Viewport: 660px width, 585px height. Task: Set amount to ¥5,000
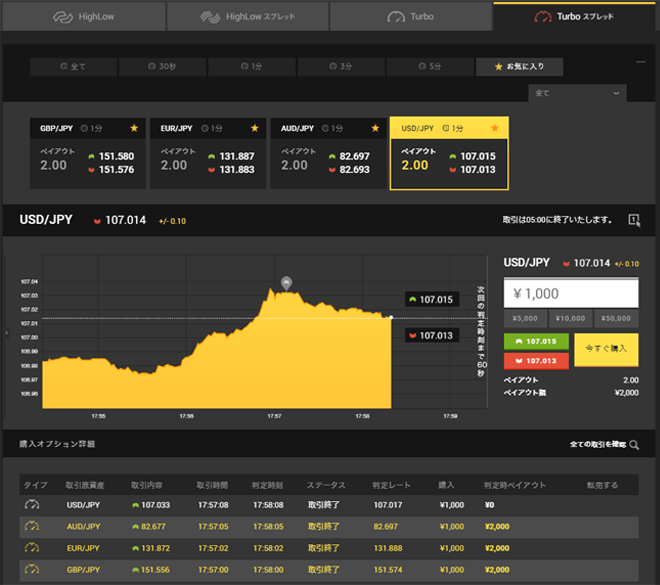[x=525, y=319]
